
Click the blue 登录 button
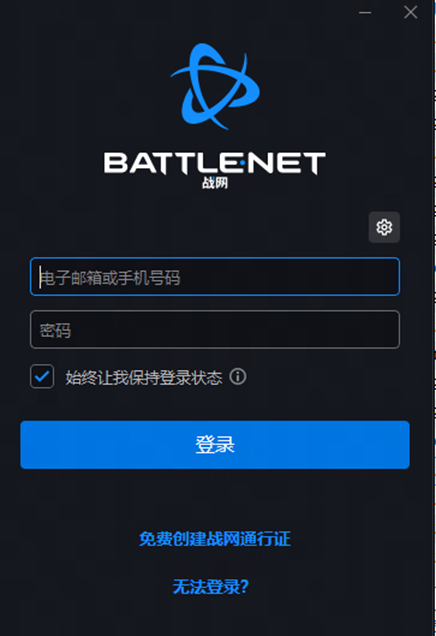(215, 445)
